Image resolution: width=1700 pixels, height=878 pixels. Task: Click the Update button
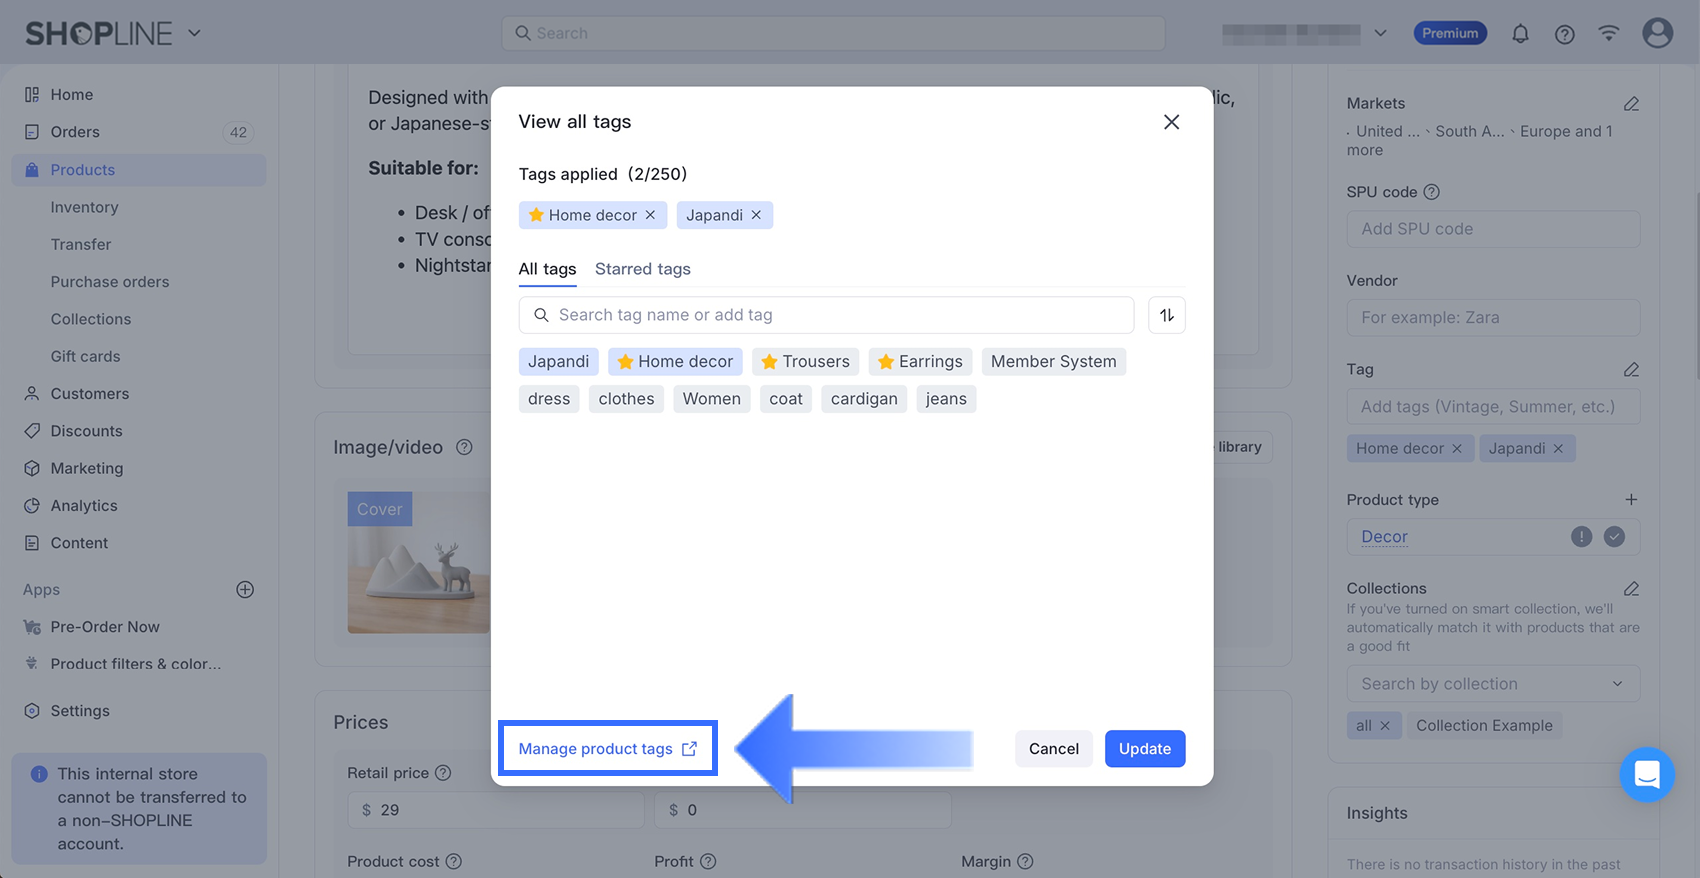pos(1145,749)
